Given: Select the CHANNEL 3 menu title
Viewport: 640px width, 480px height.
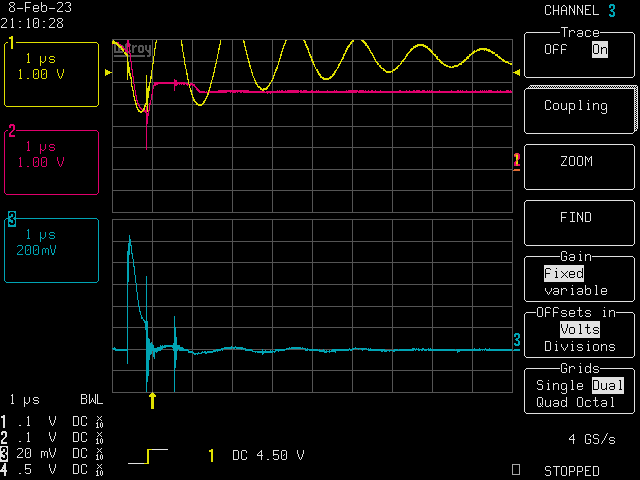Looking at the screenshot, I should pyautogui.click(x=579, y=10).
